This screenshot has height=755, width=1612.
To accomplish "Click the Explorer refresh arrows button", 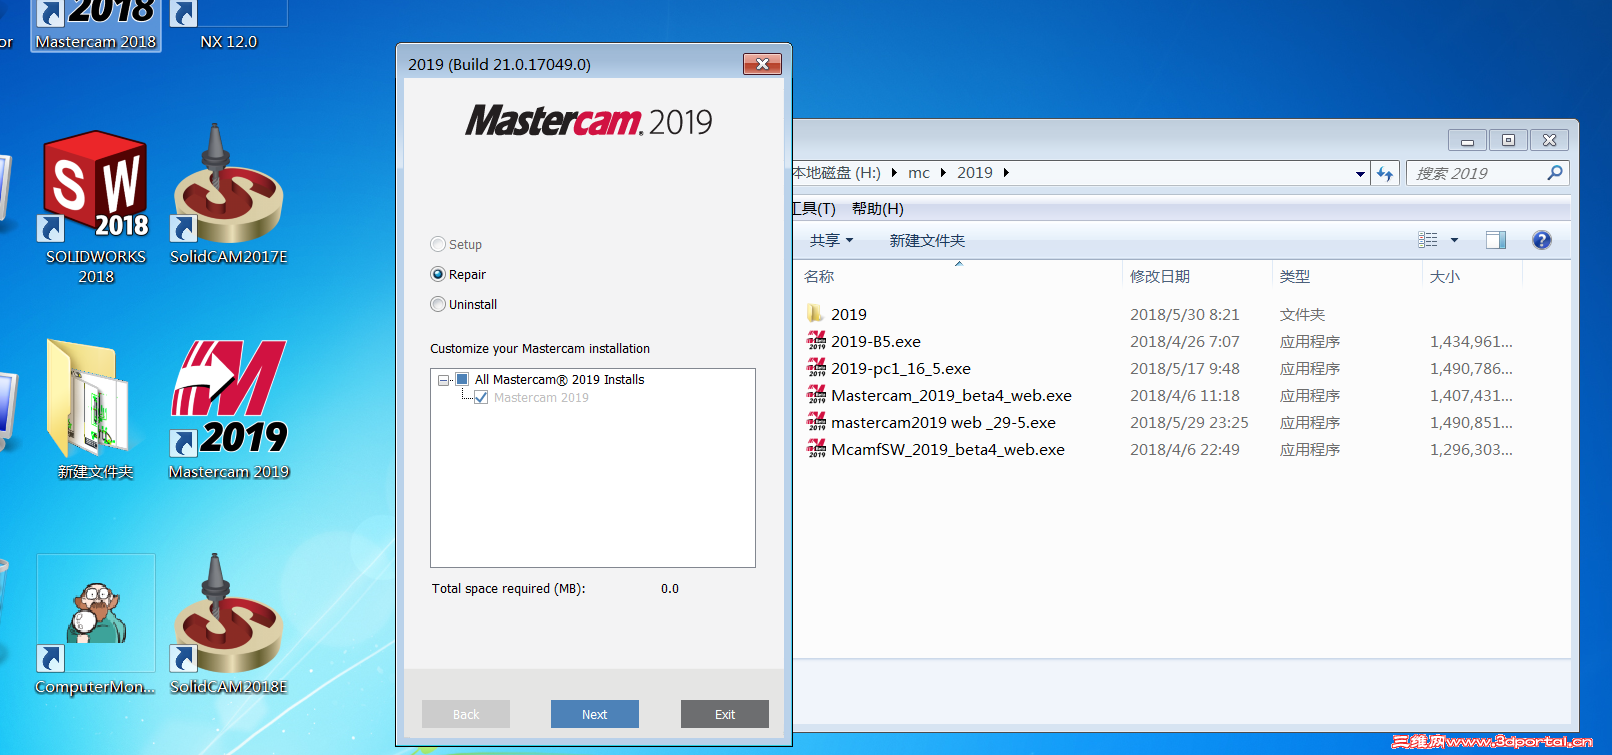I will pyautogui.click(x=1385, y=173).
